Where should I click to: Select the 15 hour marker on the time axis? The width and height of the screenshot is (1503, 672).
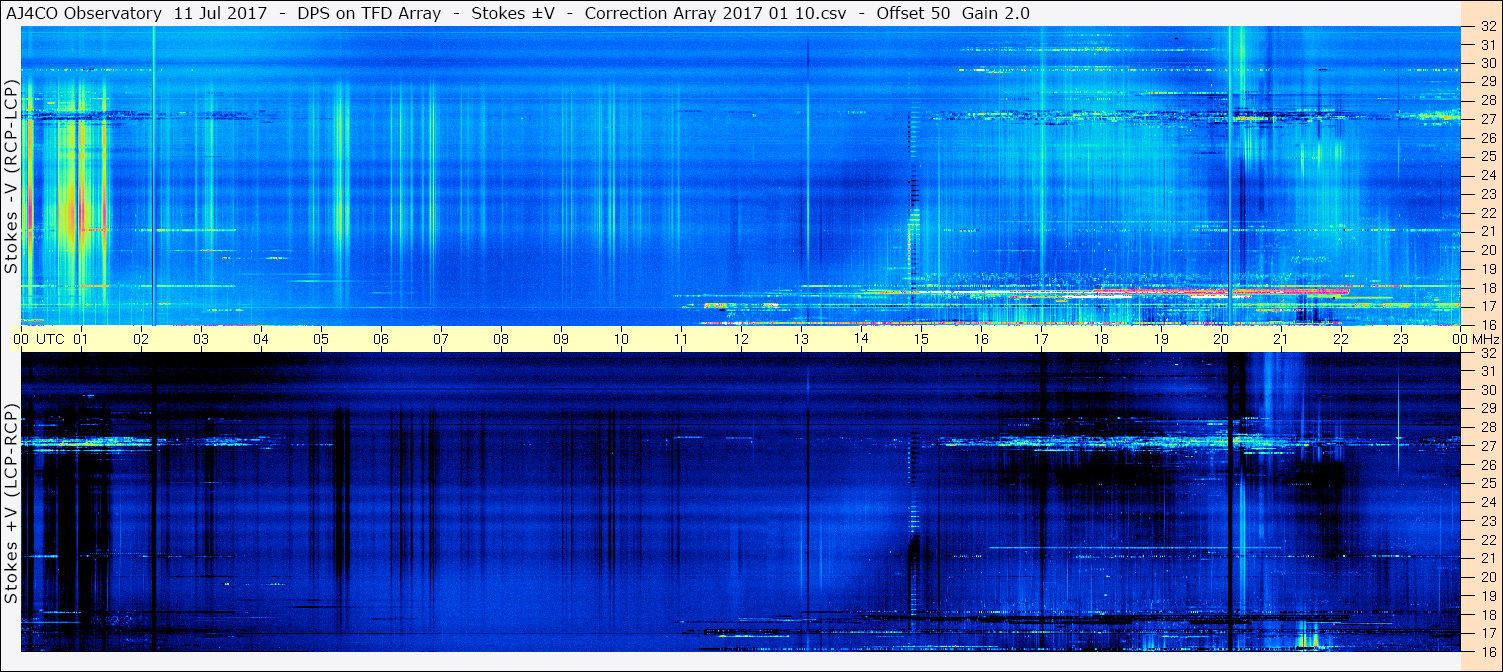coord(921,339)
